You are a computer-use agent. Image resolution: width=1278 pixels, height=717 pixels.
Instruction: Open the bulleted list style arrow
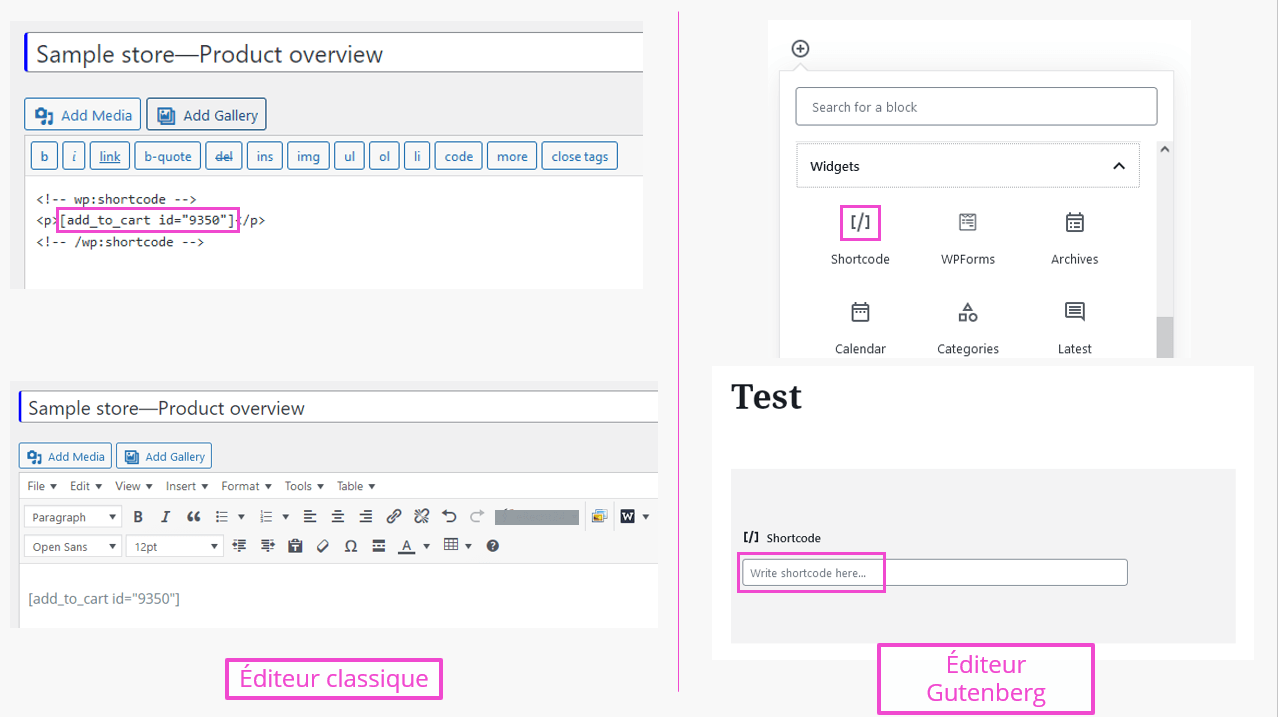(x=242, y=517)
